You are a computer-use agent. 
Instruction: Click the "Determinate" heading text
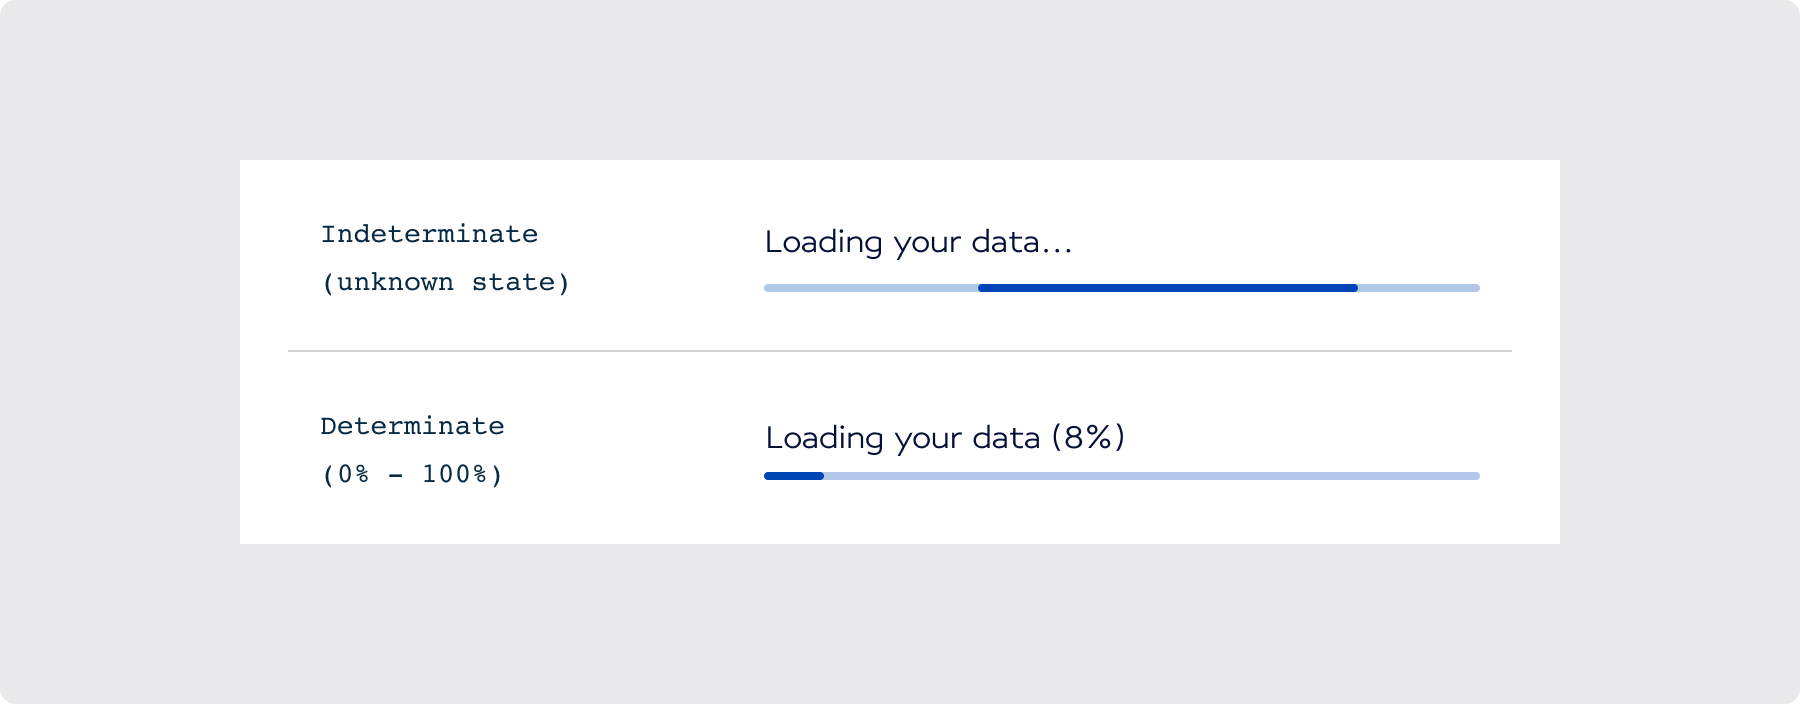(x=412, y=426)
